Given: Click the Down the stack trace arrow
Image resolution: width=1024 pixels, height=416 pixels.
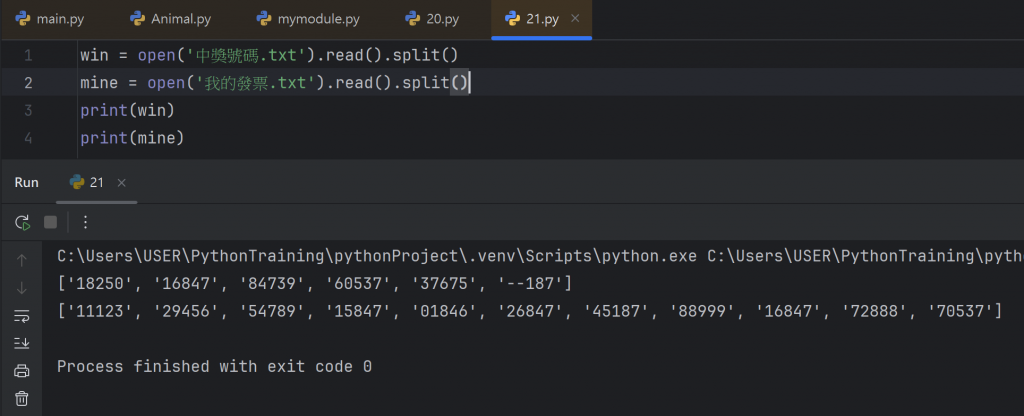Looking at the screenshot, I should [x=22, y=288].
